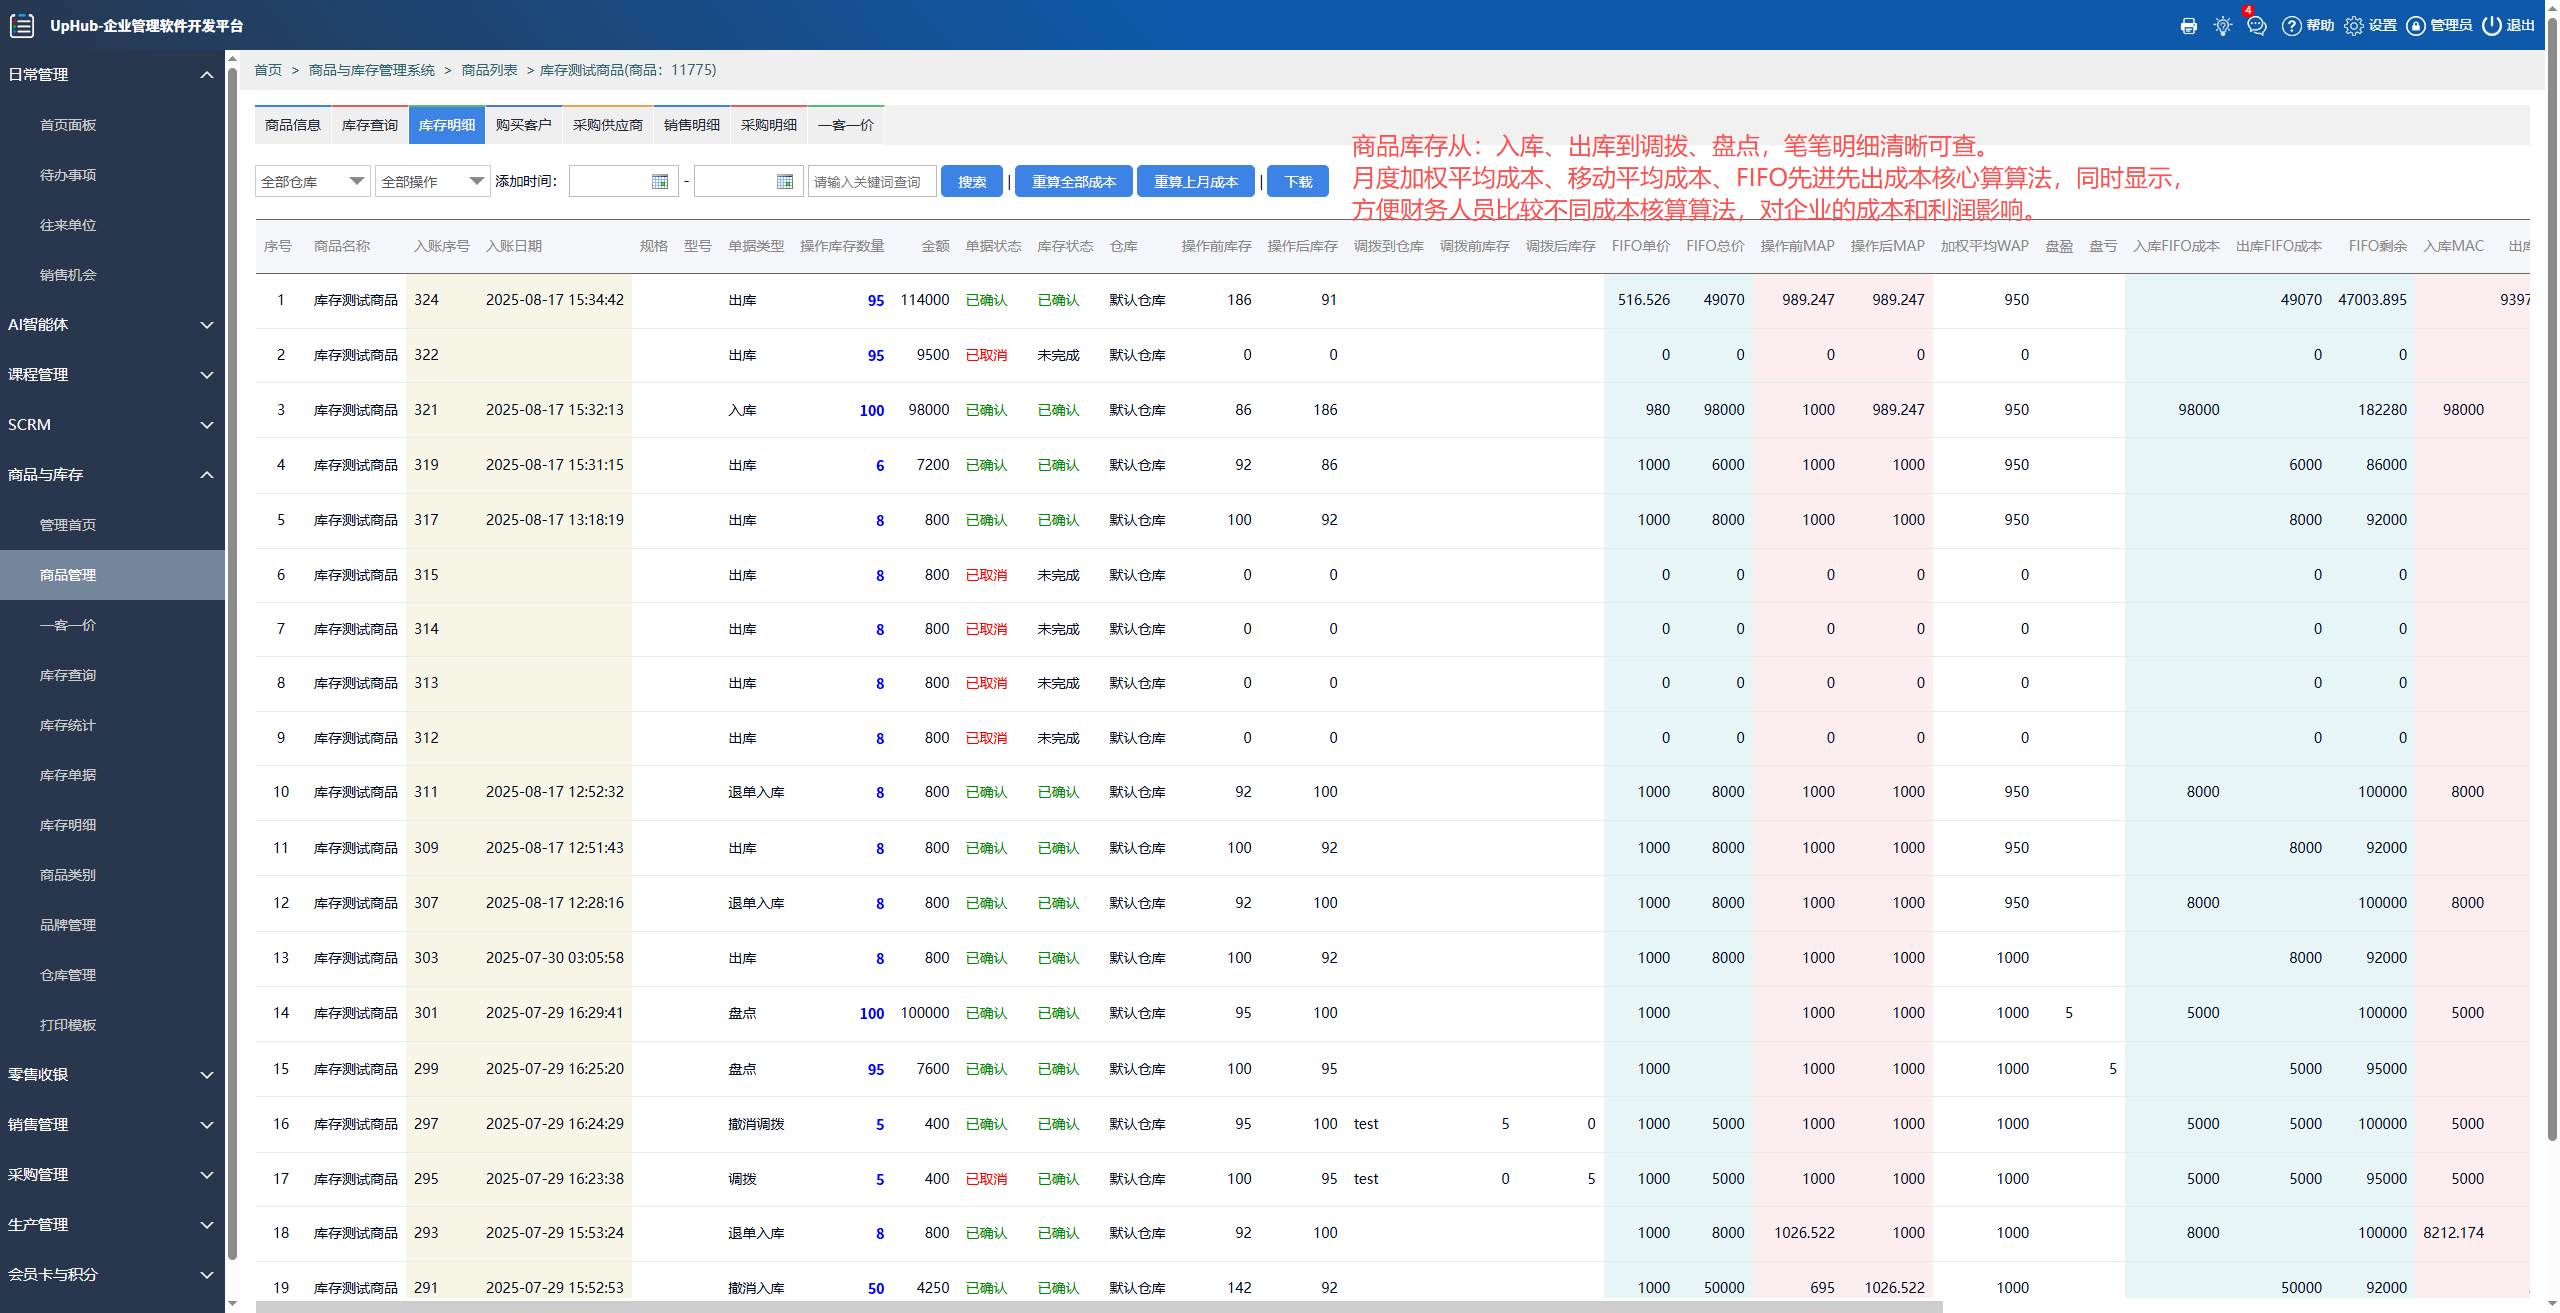
Task: Click the 帮助 help icon
Action: [x=2292, y=26]
